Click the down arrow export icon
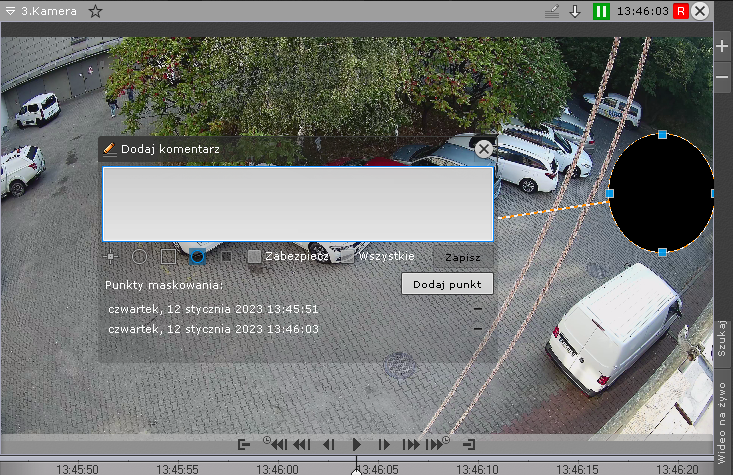Viewport: 733px width, 475px height. coord(575,12)
